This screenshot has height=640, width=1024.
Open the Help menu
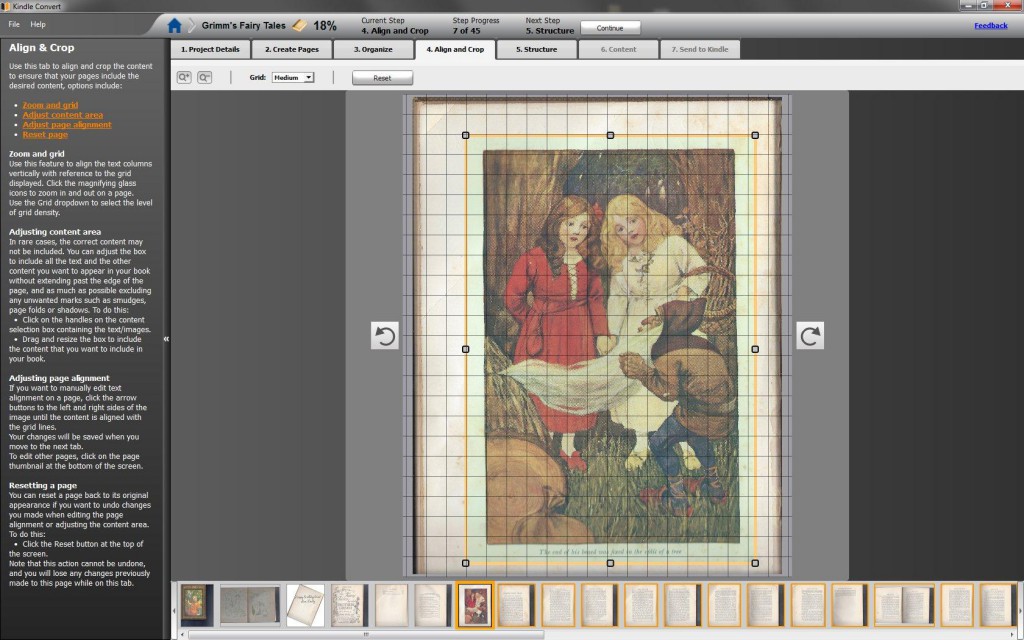[38, 23]
